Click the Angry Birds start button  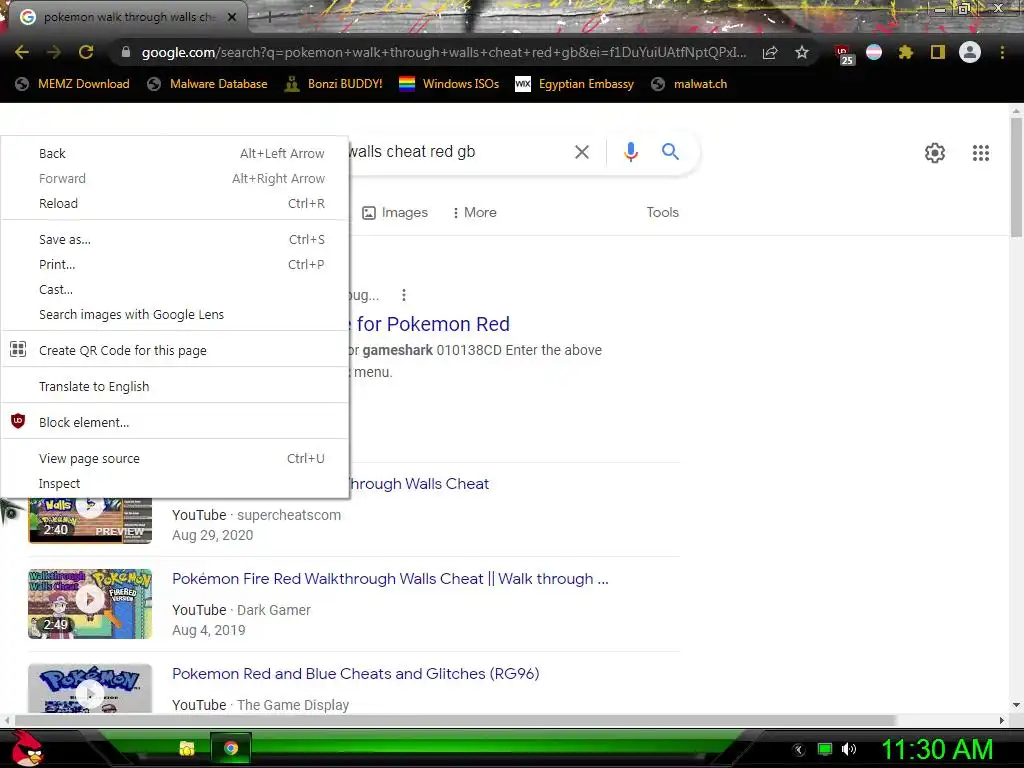(26, 748)
